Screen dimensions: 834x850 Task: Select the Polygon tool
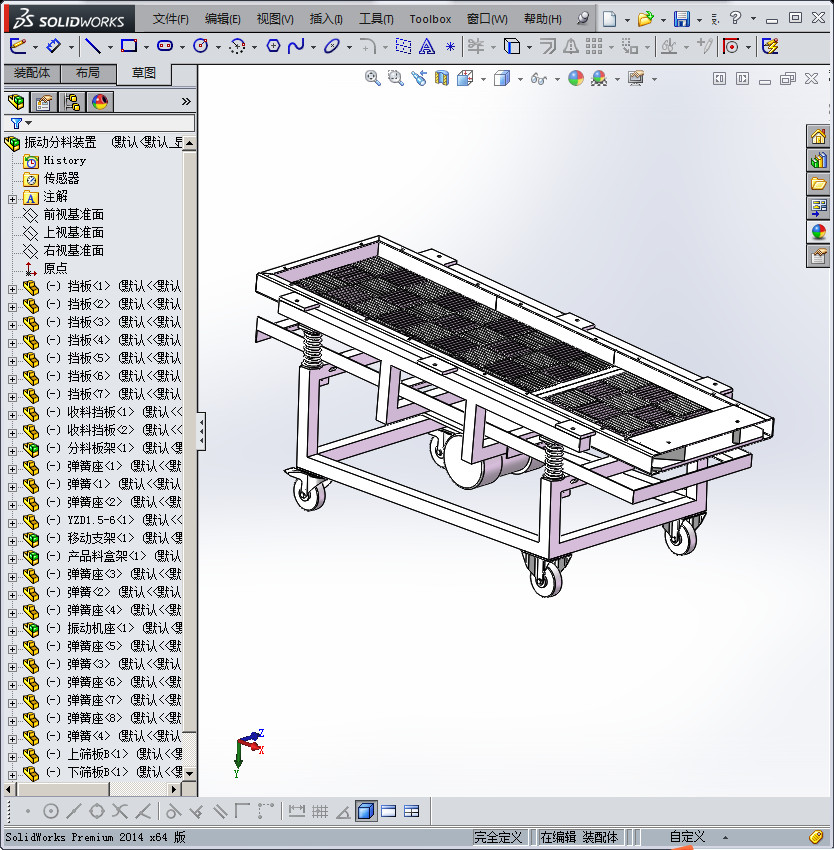[273, 47]
